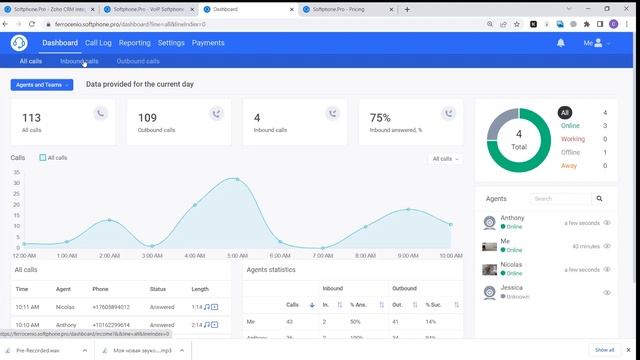
Task: Open details icon for Anthony 10:10 AM call
Action: [x=215, y=325]
